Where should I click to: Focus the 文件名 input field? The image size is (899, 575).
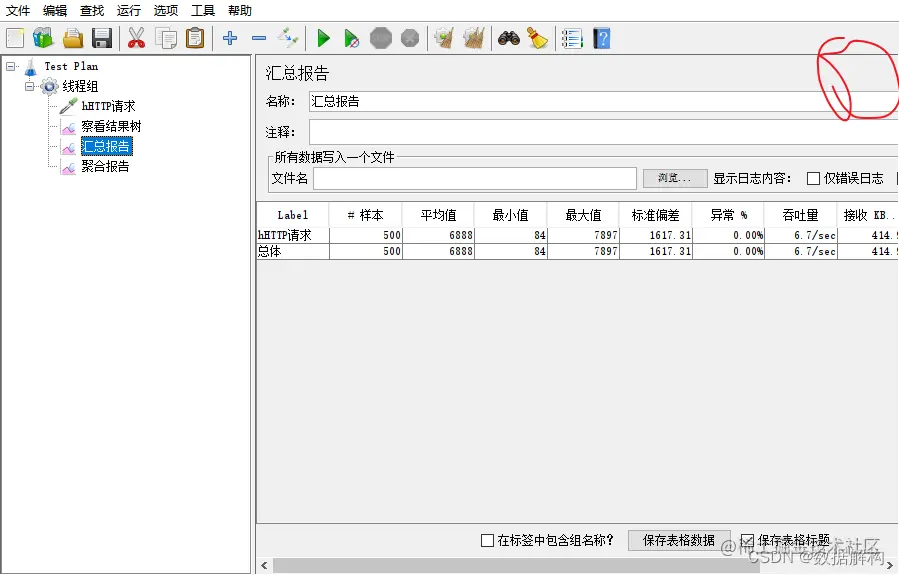(x=475, y=178)
